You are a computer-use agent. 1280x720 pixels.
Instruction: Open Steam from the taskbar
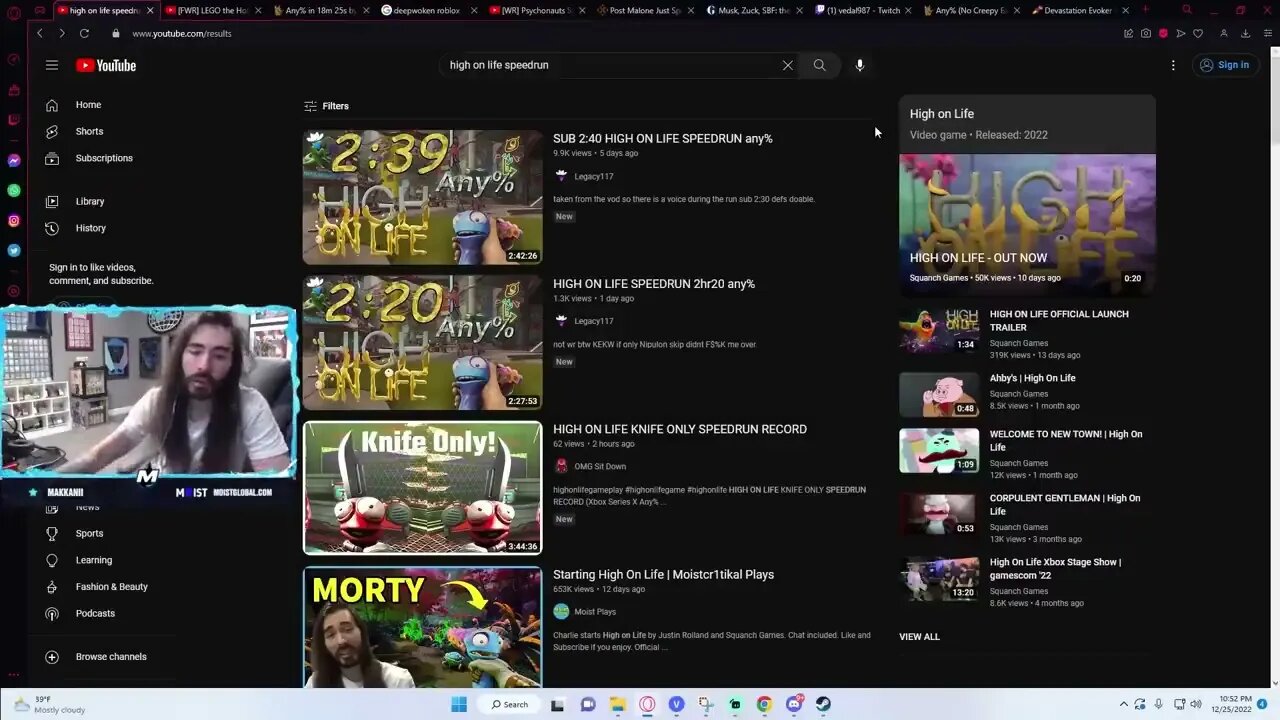pyautogui.click(x=823, y=704)
